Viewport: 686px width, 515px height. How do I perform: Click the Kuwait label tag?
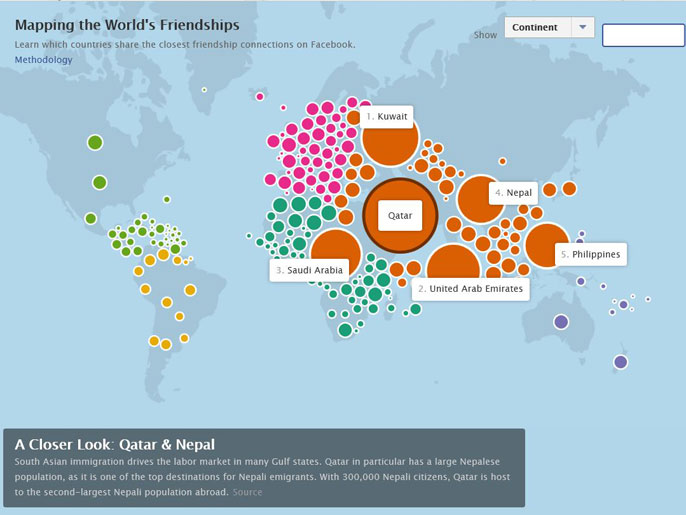point(387,117)
